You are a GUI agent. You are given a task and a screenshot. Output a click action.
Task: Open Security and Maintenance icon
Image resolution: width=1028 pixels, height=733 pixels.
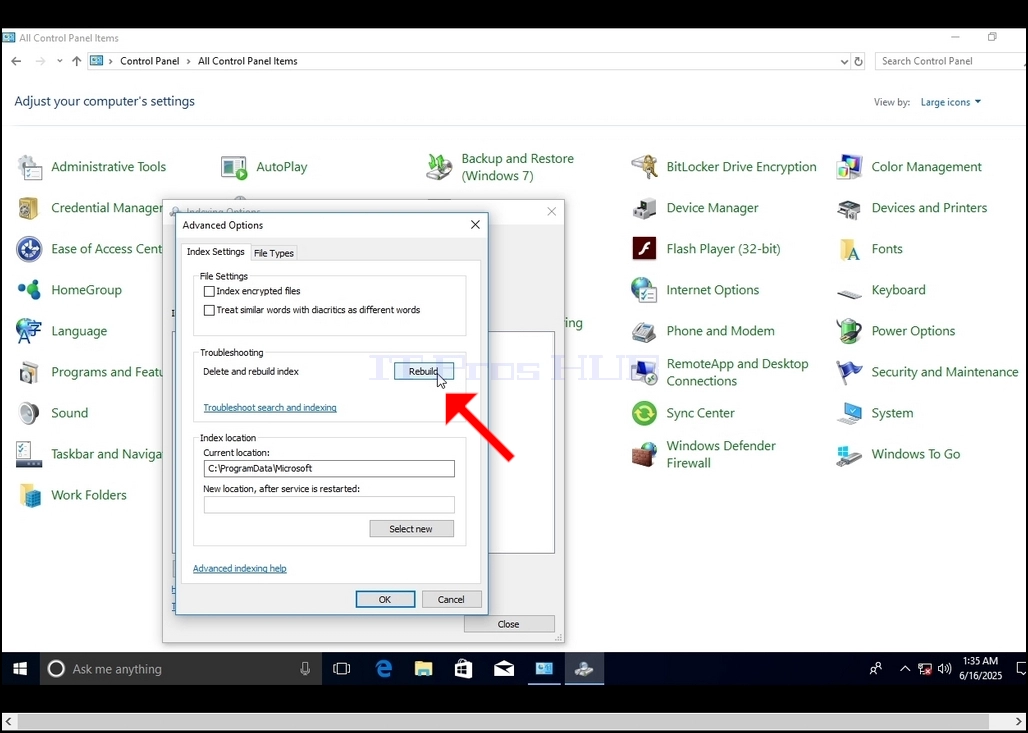[850, 372]
